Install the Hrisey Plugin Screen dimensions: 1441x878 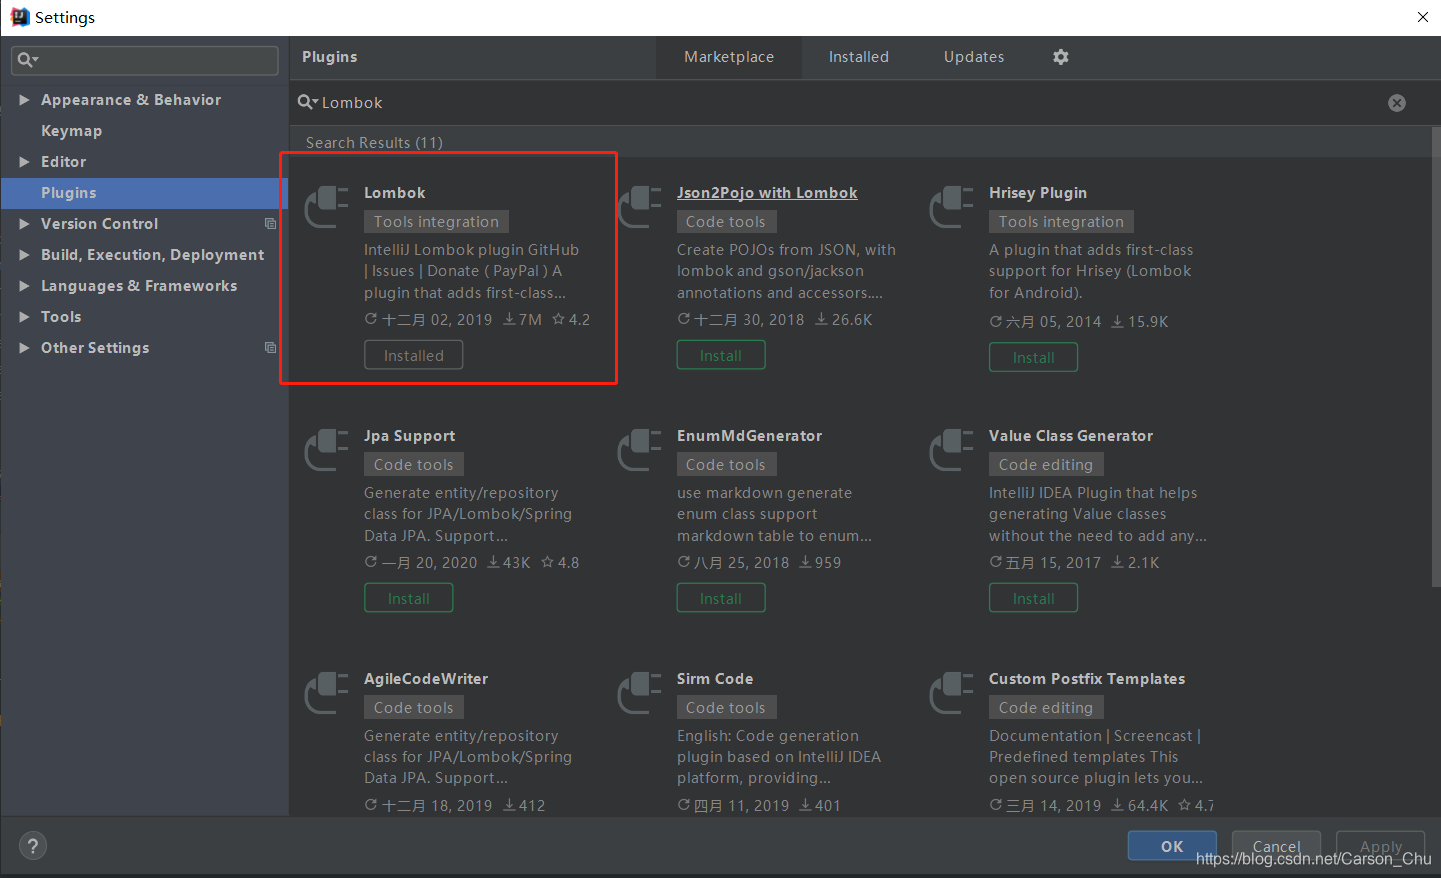tap(1034, 358)
